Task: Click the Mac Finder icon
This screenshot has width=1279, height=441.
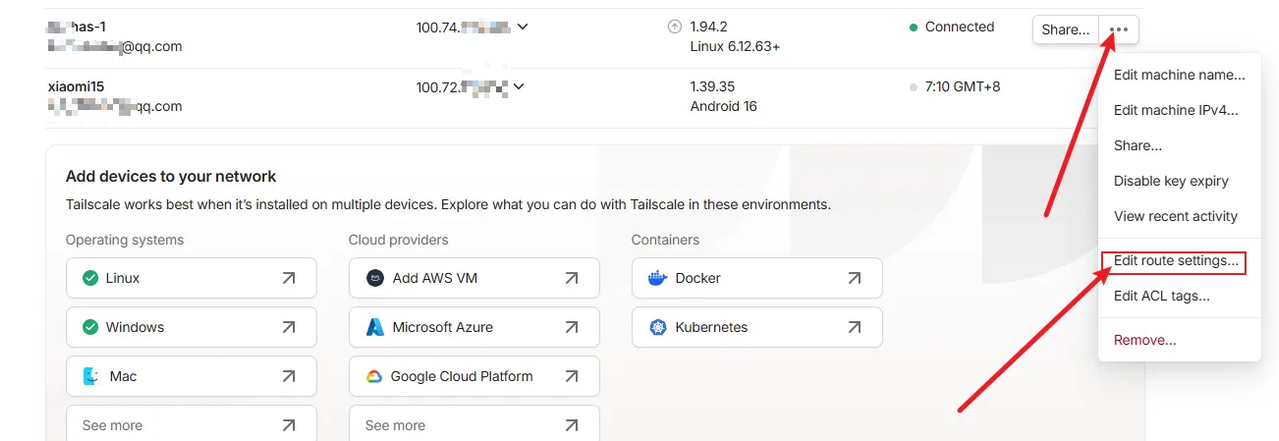Action: 90,376
